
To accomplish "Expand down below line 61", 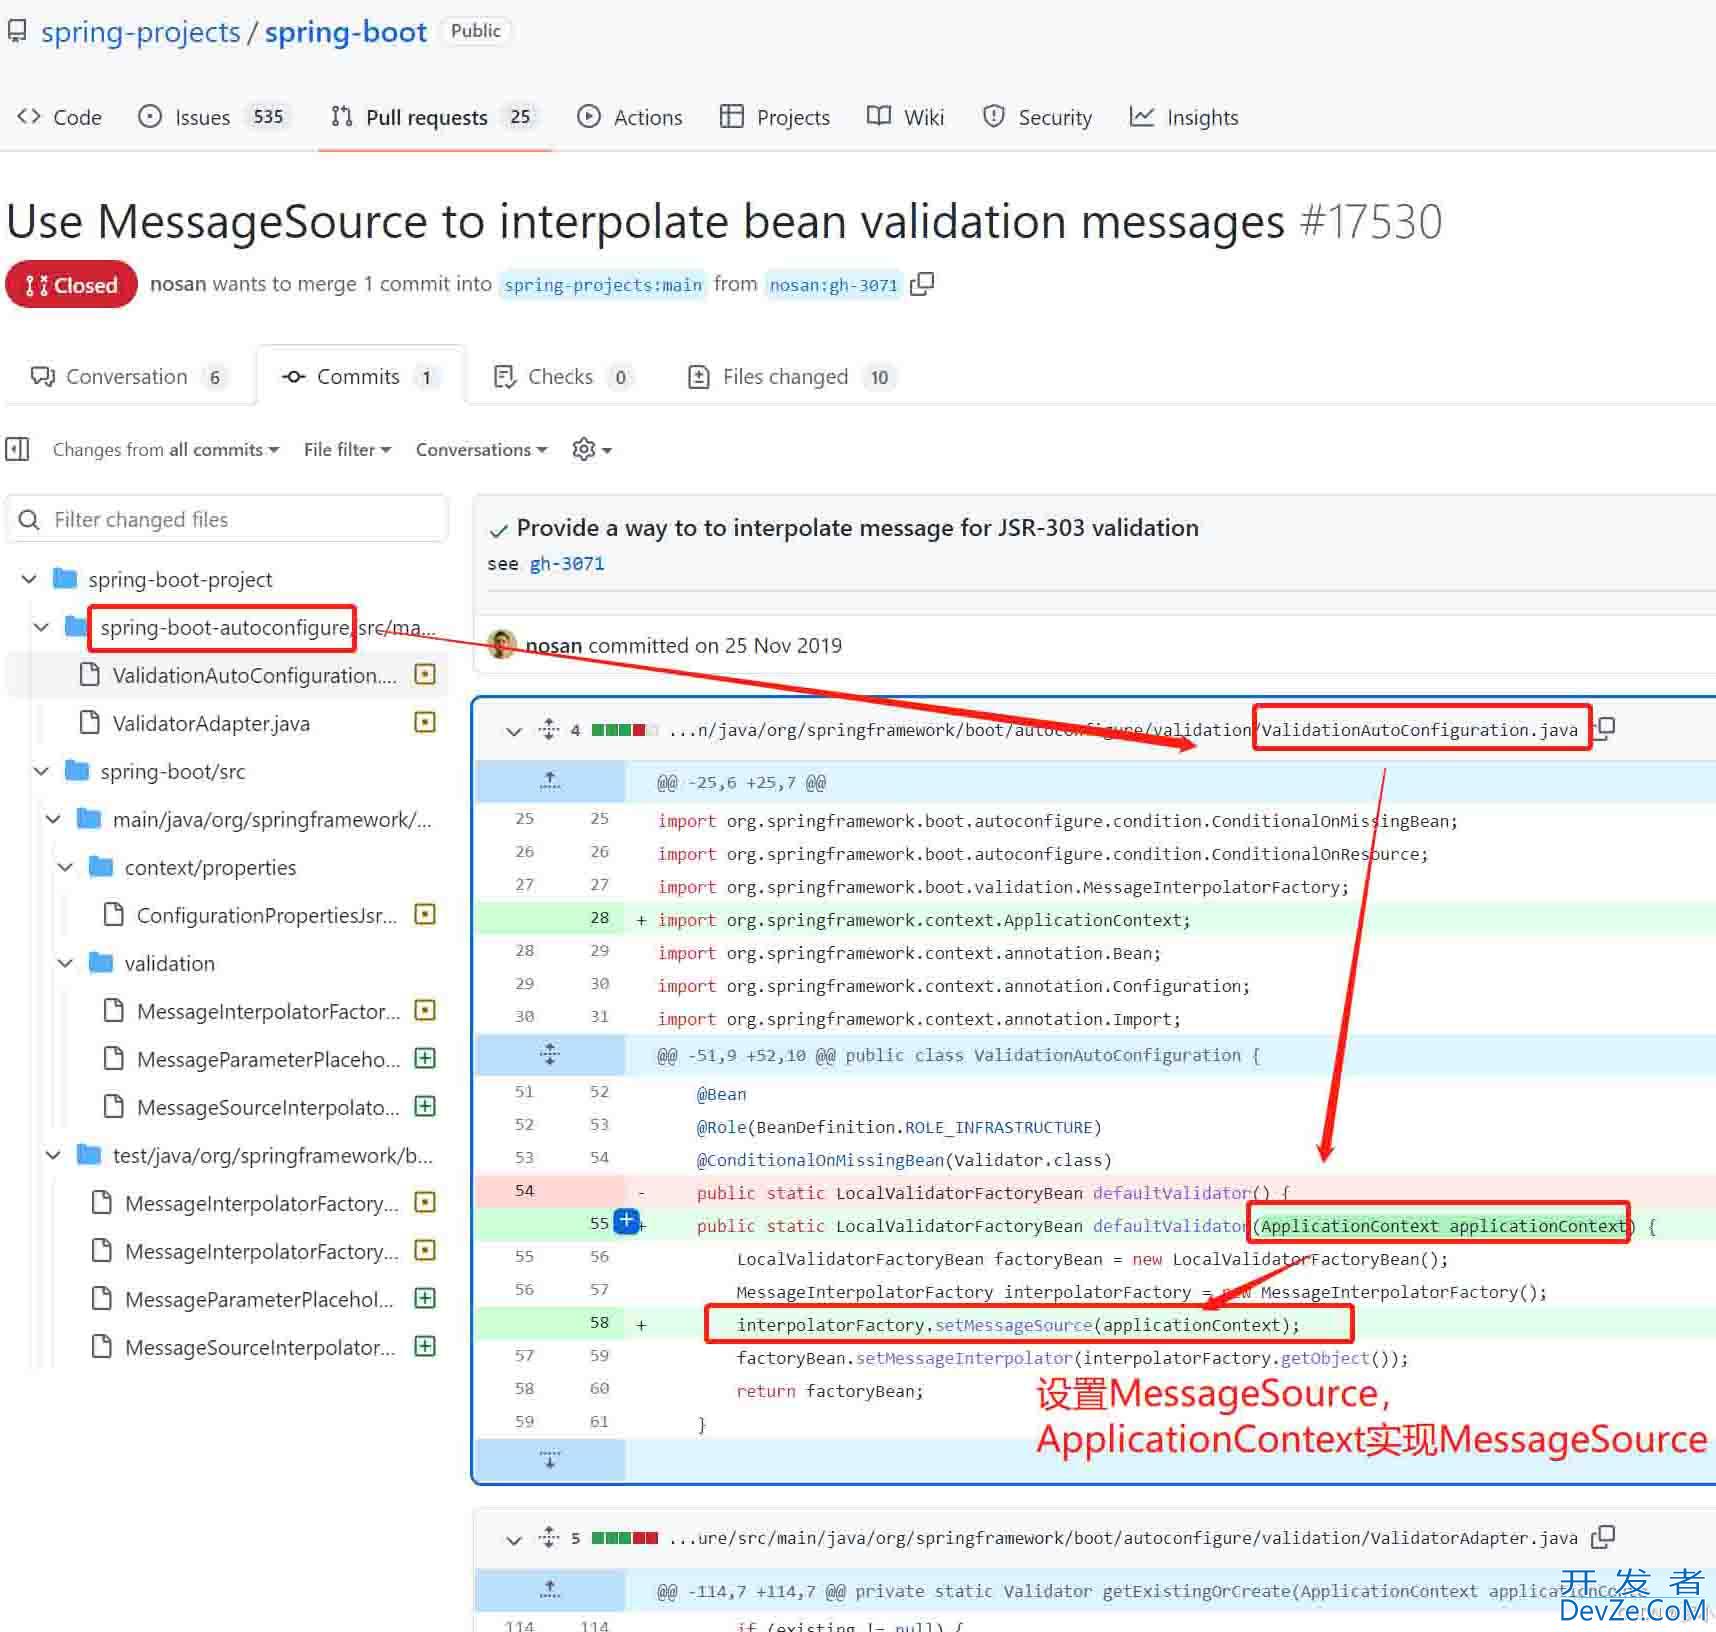I will (x=550, y=1460).
